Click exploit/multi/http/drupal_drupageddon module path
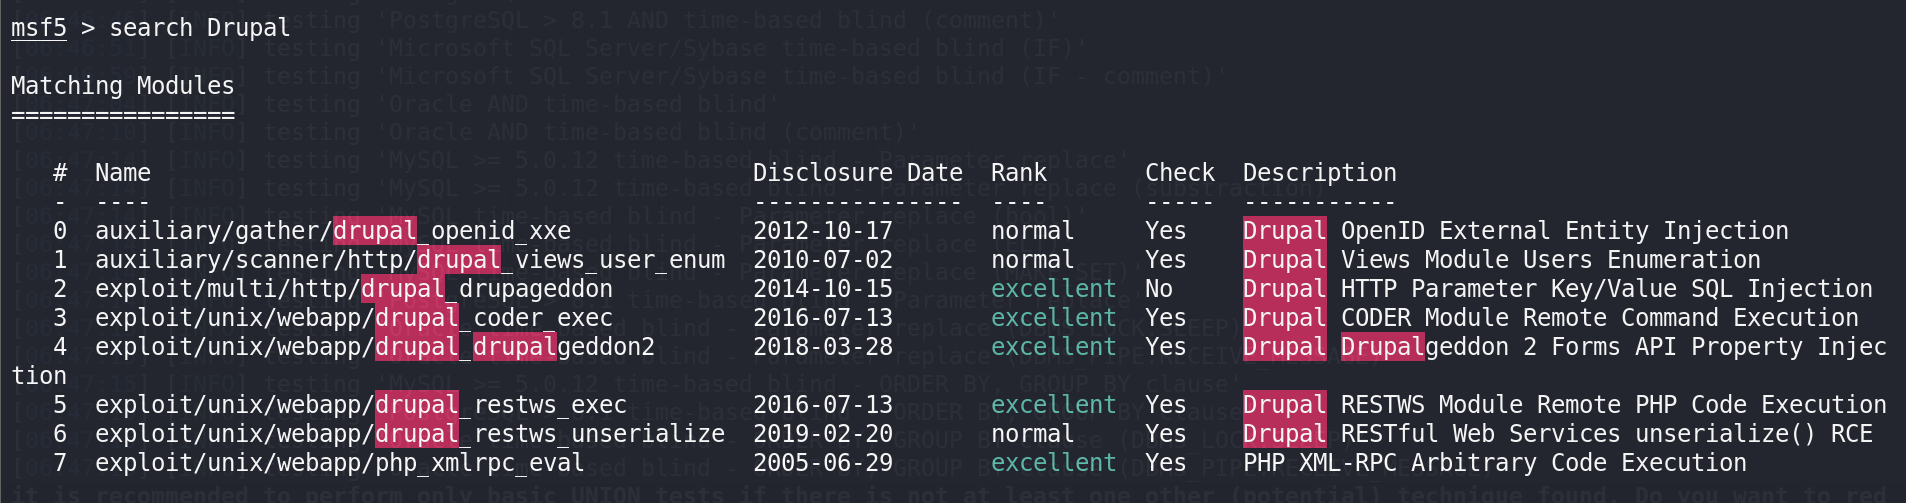 click(354, 289)
